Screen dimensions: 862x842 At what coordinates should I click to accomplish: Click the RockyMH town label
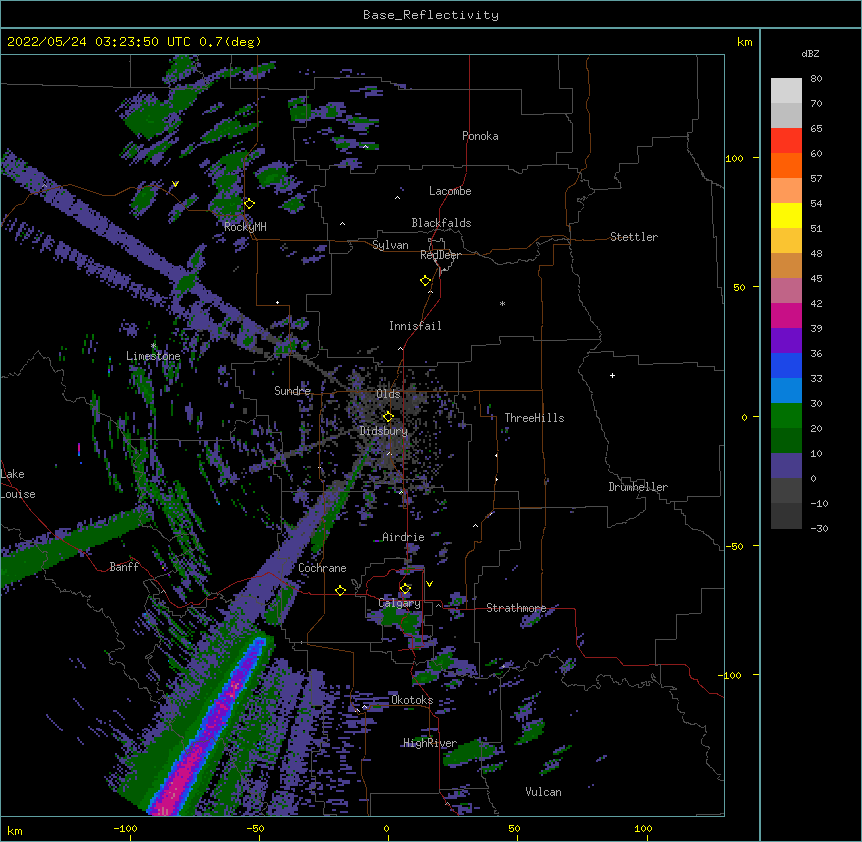click(x=245, y=226)
